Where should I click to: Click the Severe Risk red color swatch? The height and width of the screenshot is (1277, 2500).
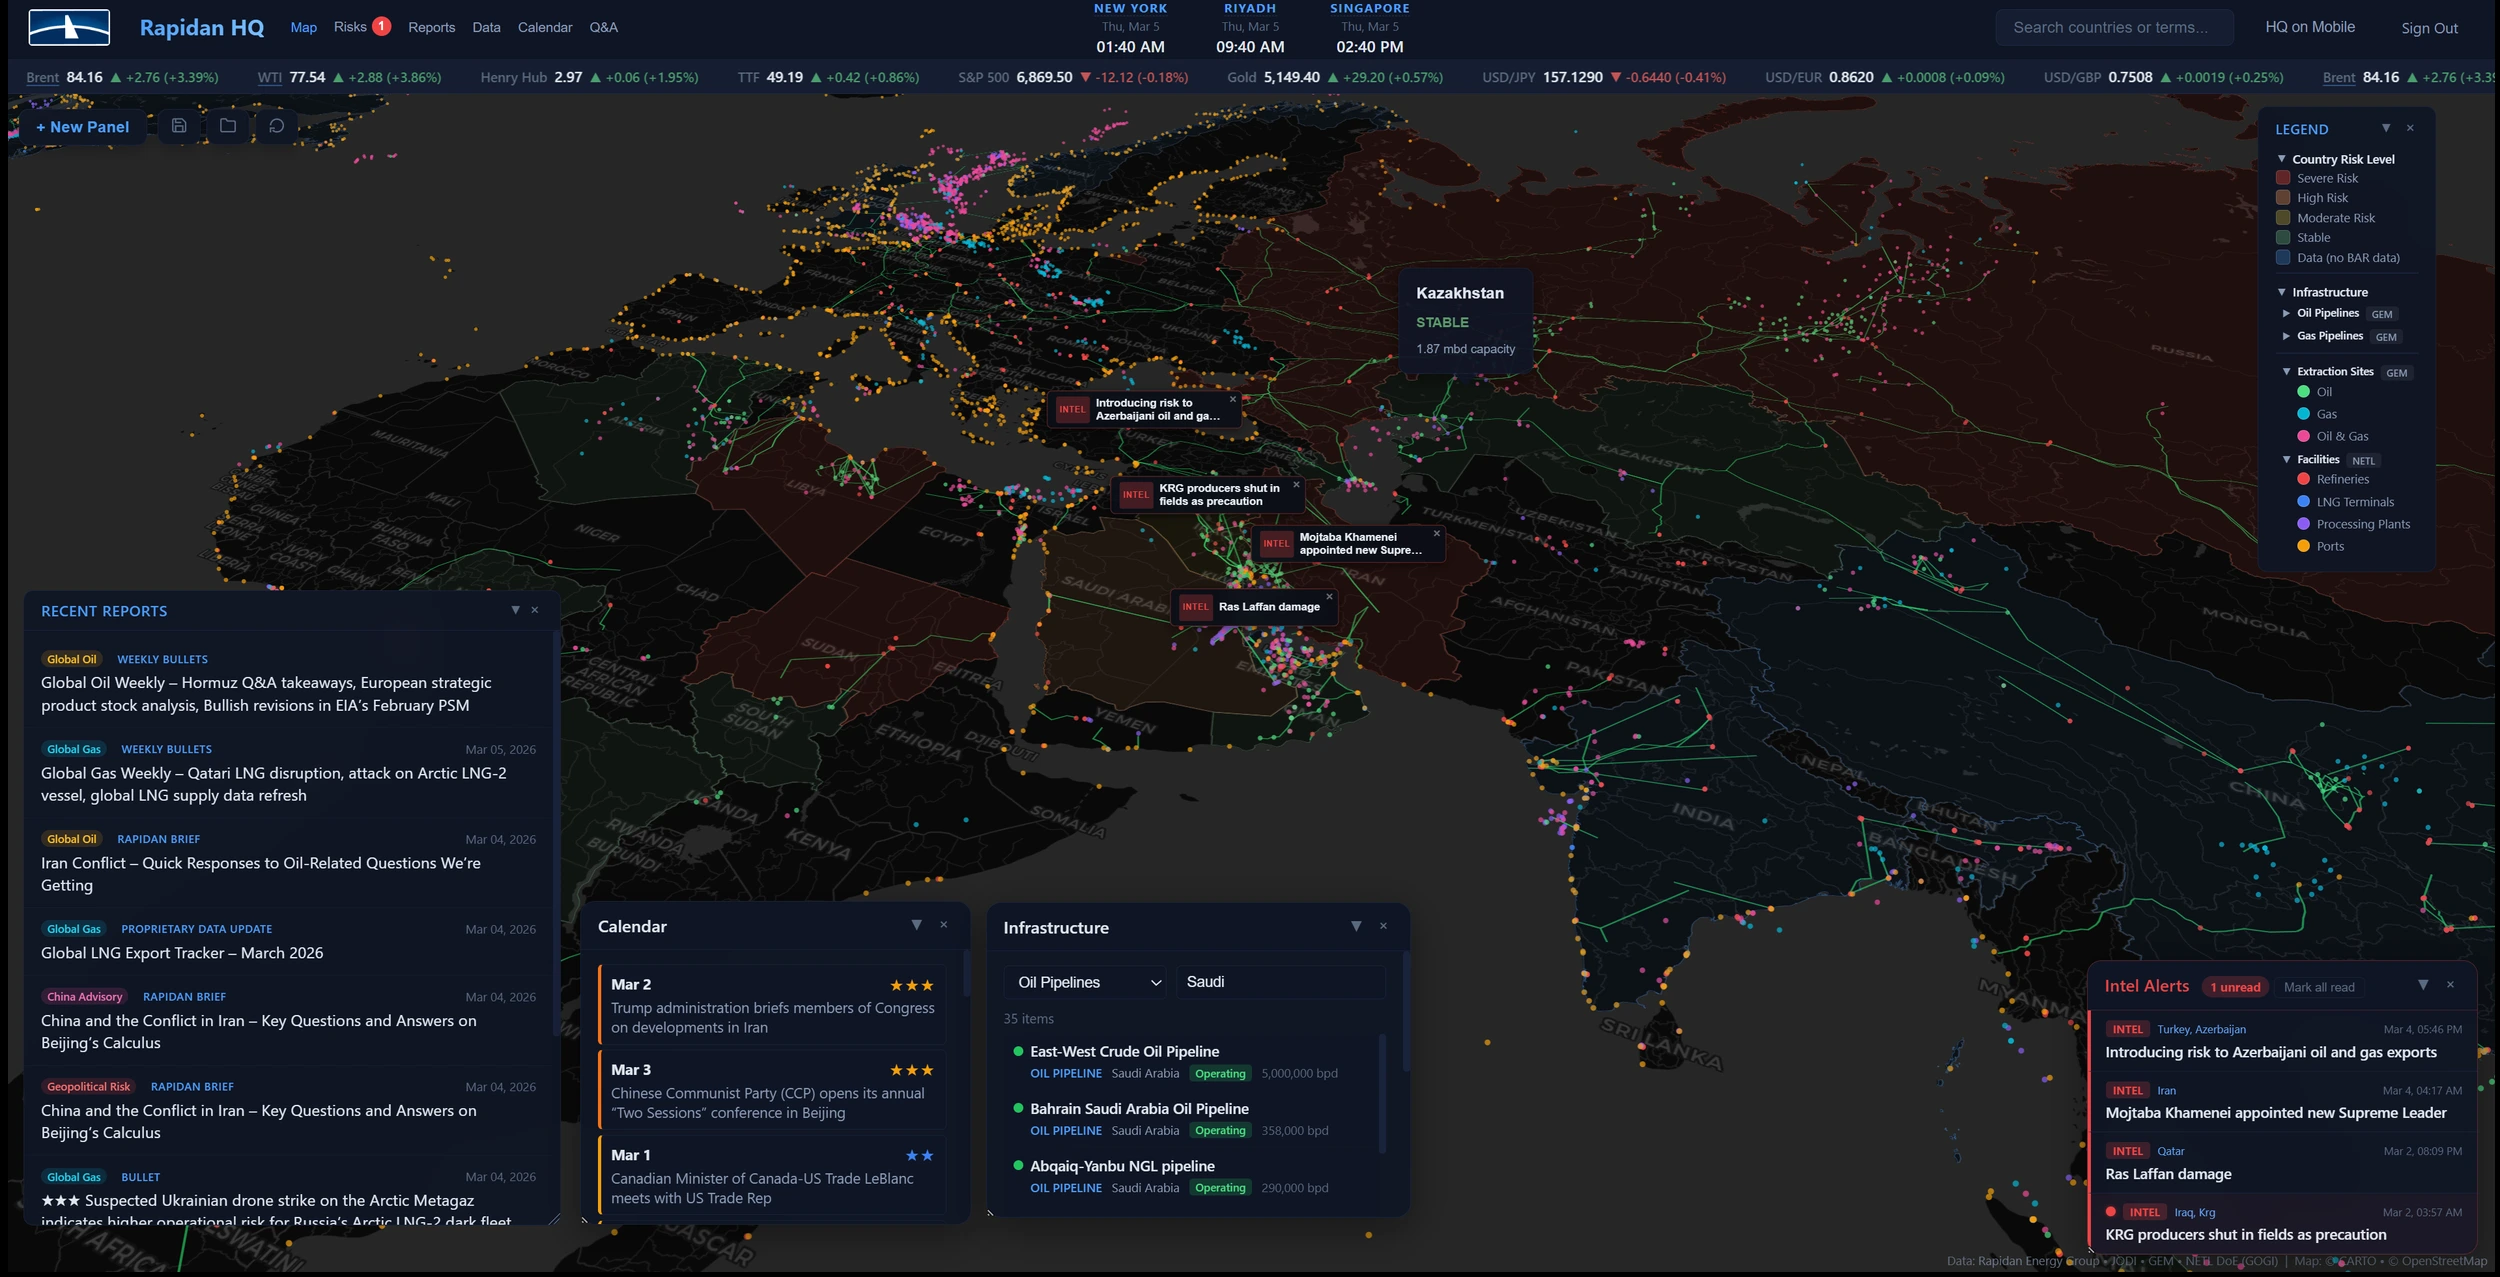point(2285,177)
